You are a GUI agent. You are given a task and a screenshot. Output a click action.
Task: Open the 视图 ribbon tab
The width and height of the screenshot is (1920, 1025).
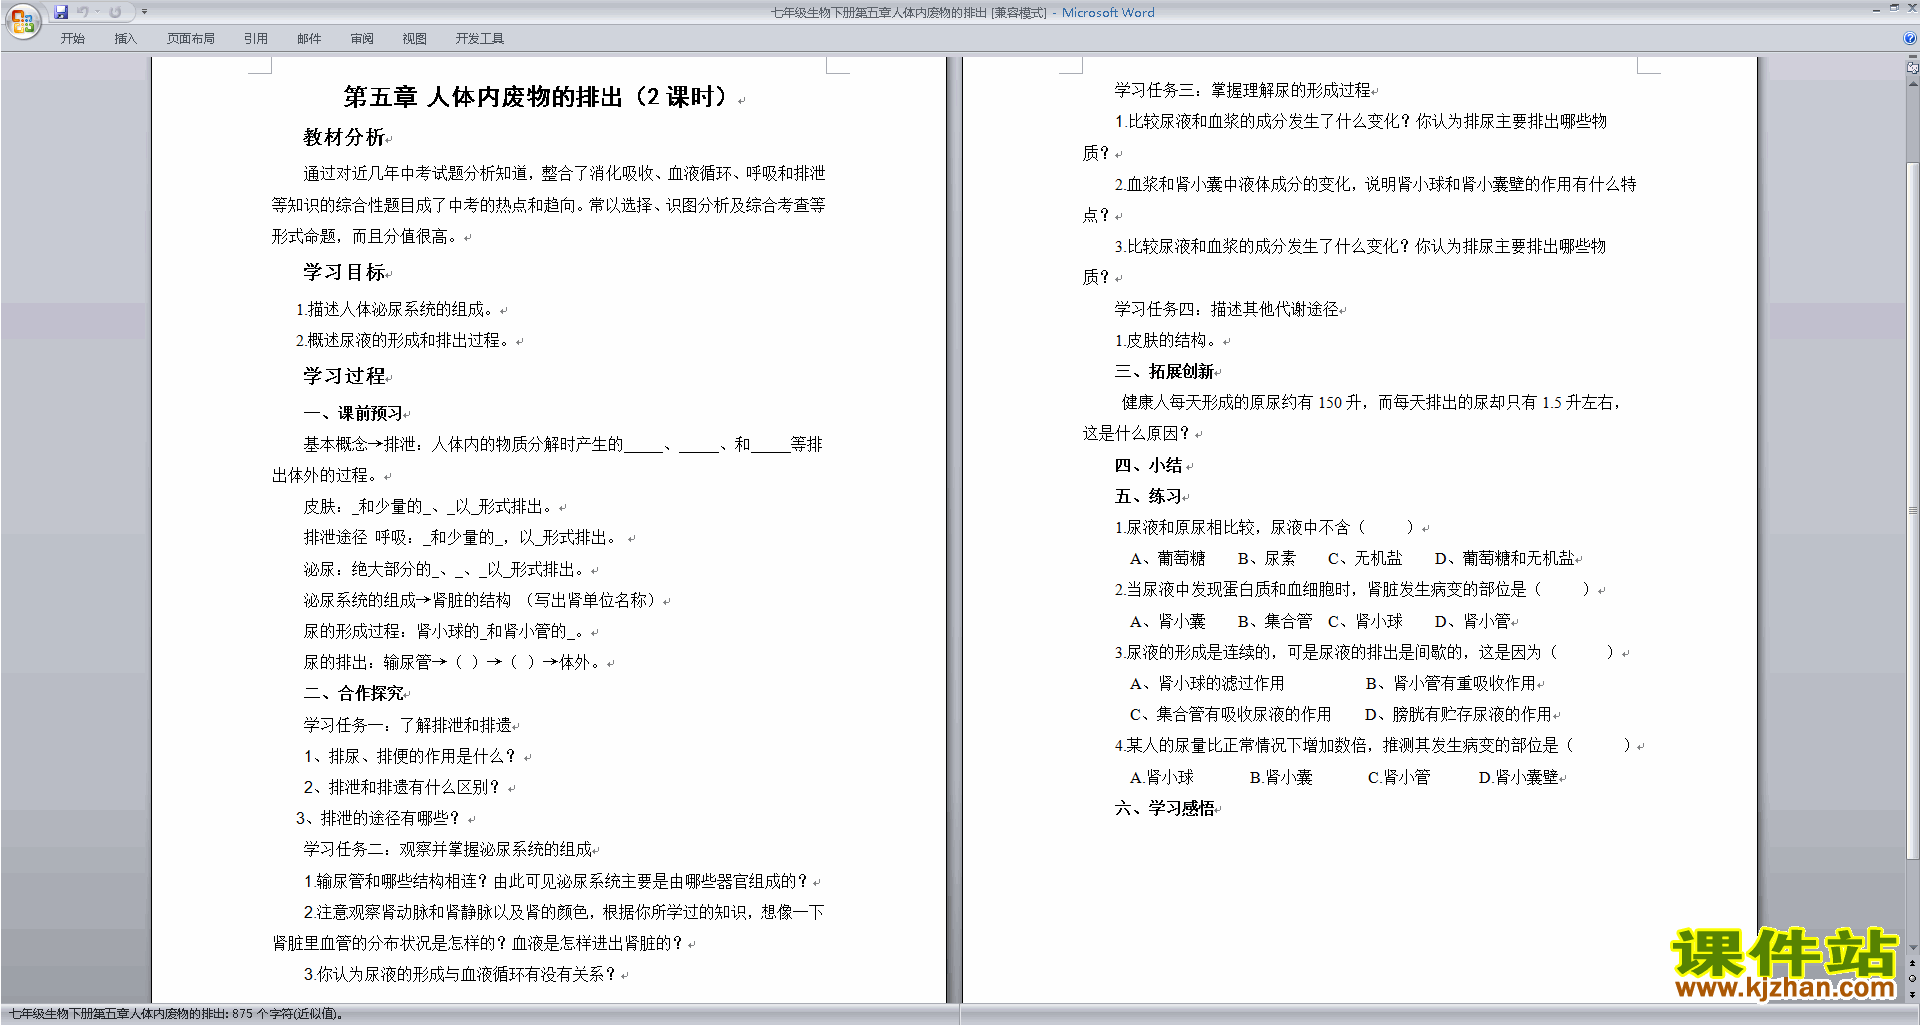click(x=415, y=38)
